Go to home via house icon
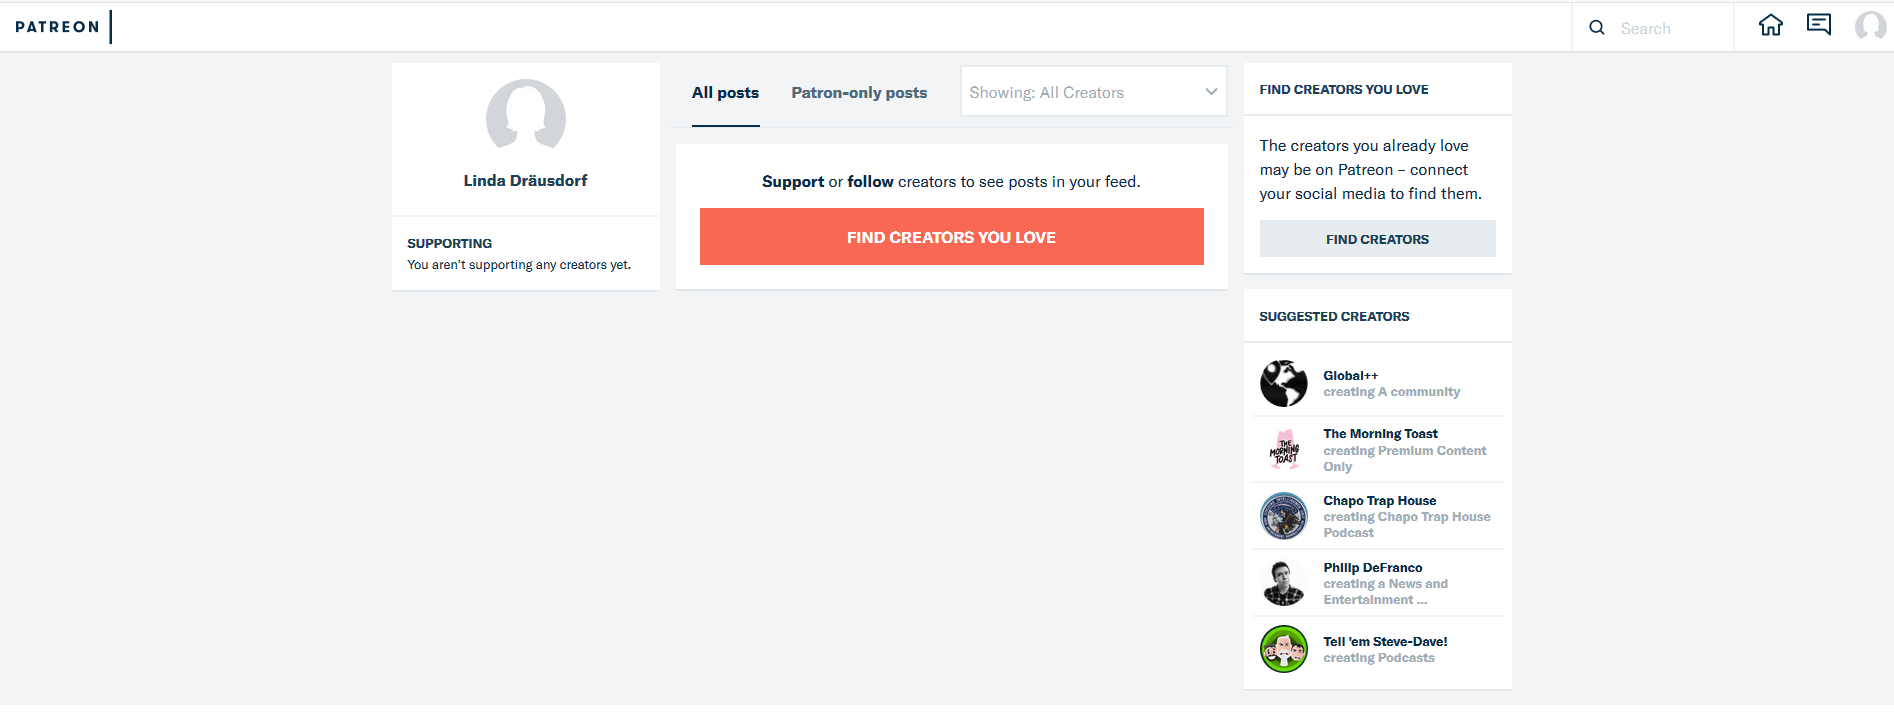This screenshot has width=1894, height=724. point(1771,25)
